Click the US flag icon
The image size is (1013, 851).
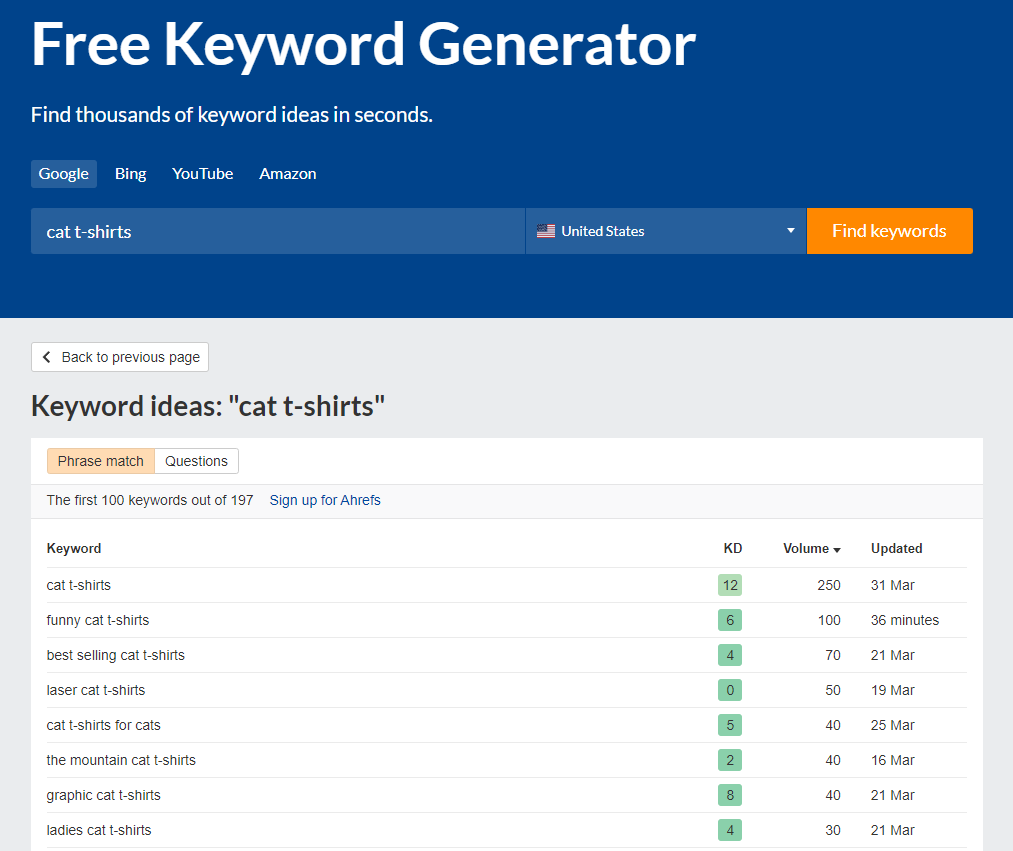[546, 231]
